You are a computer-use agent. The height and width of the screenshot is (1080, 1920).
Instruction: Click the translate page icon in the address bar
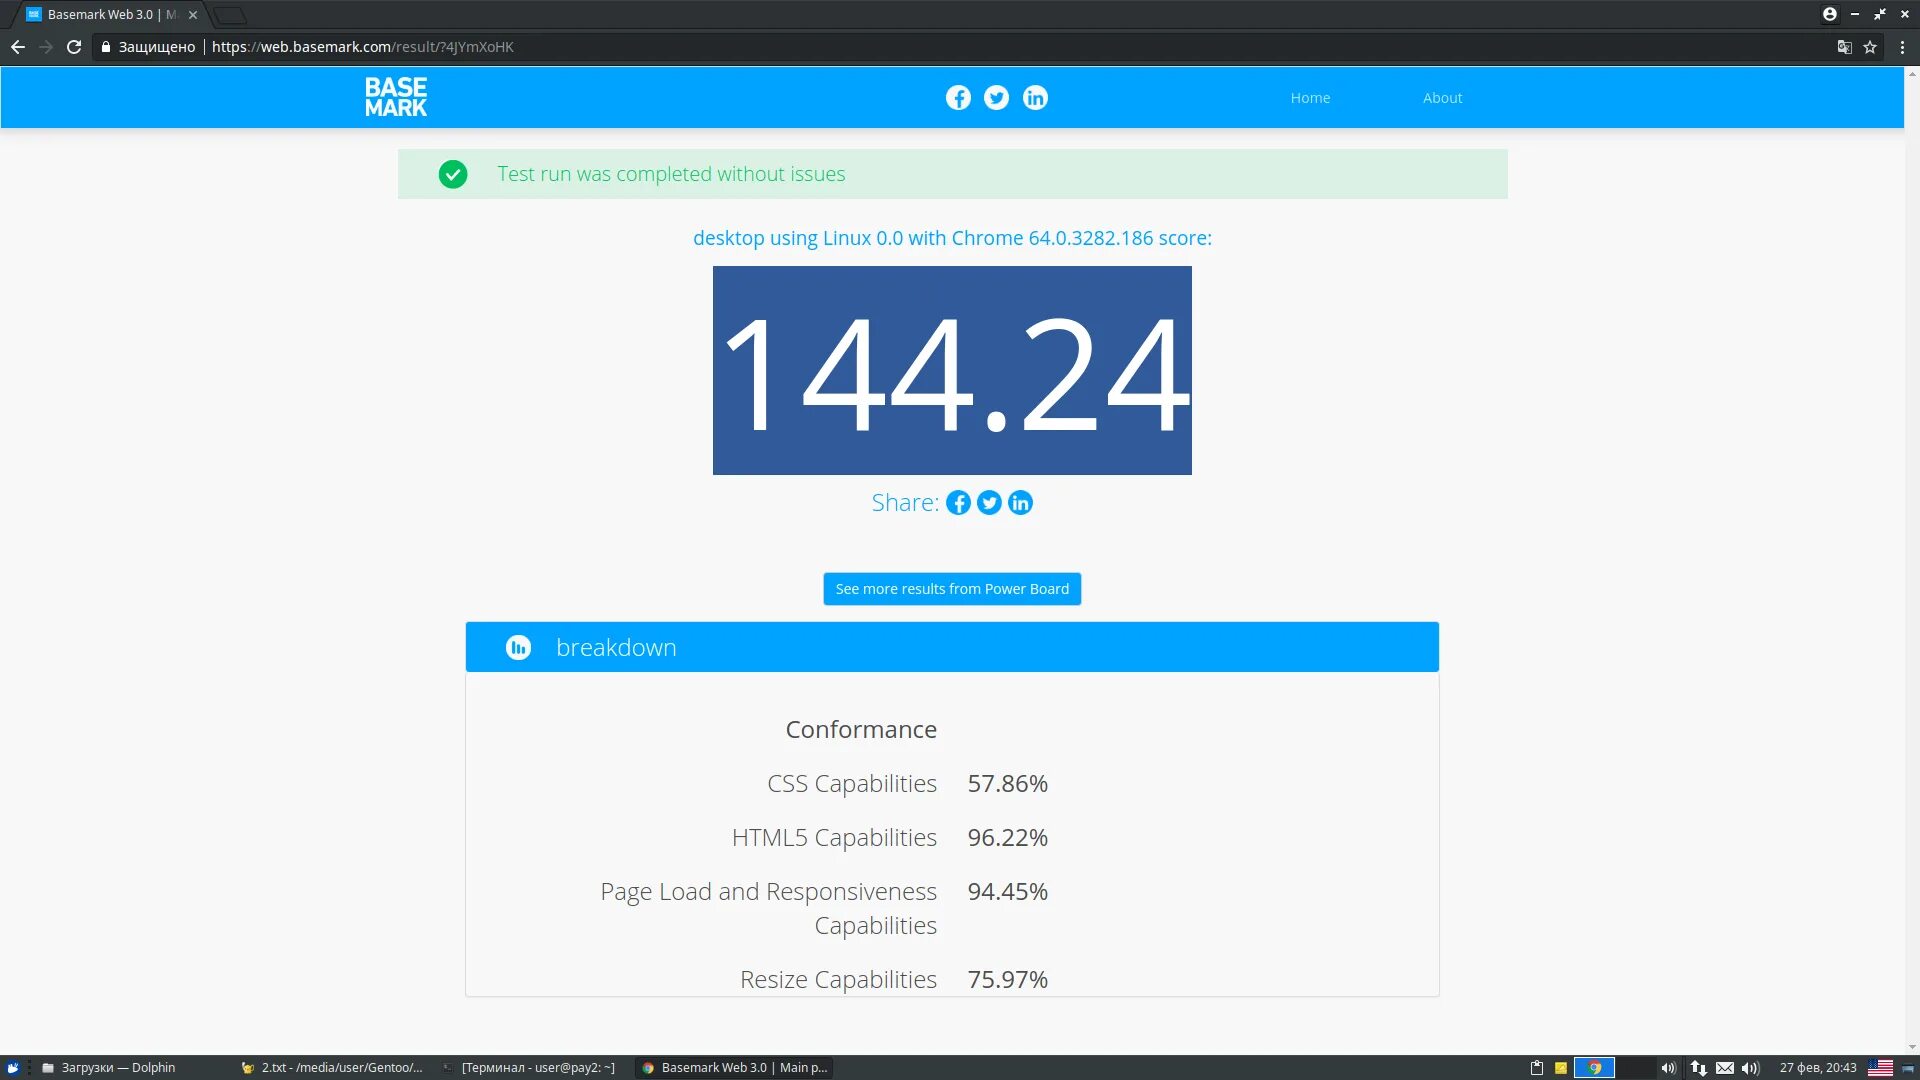[x=1845, y=47]
